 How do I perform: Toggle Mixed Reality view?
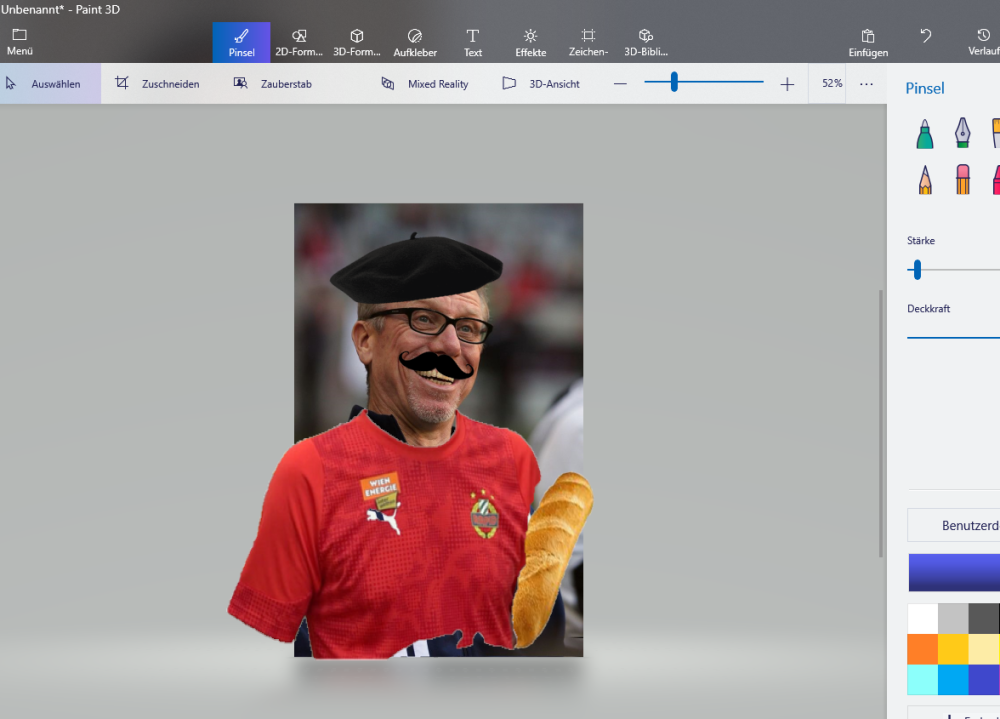[x=425, y=84]
